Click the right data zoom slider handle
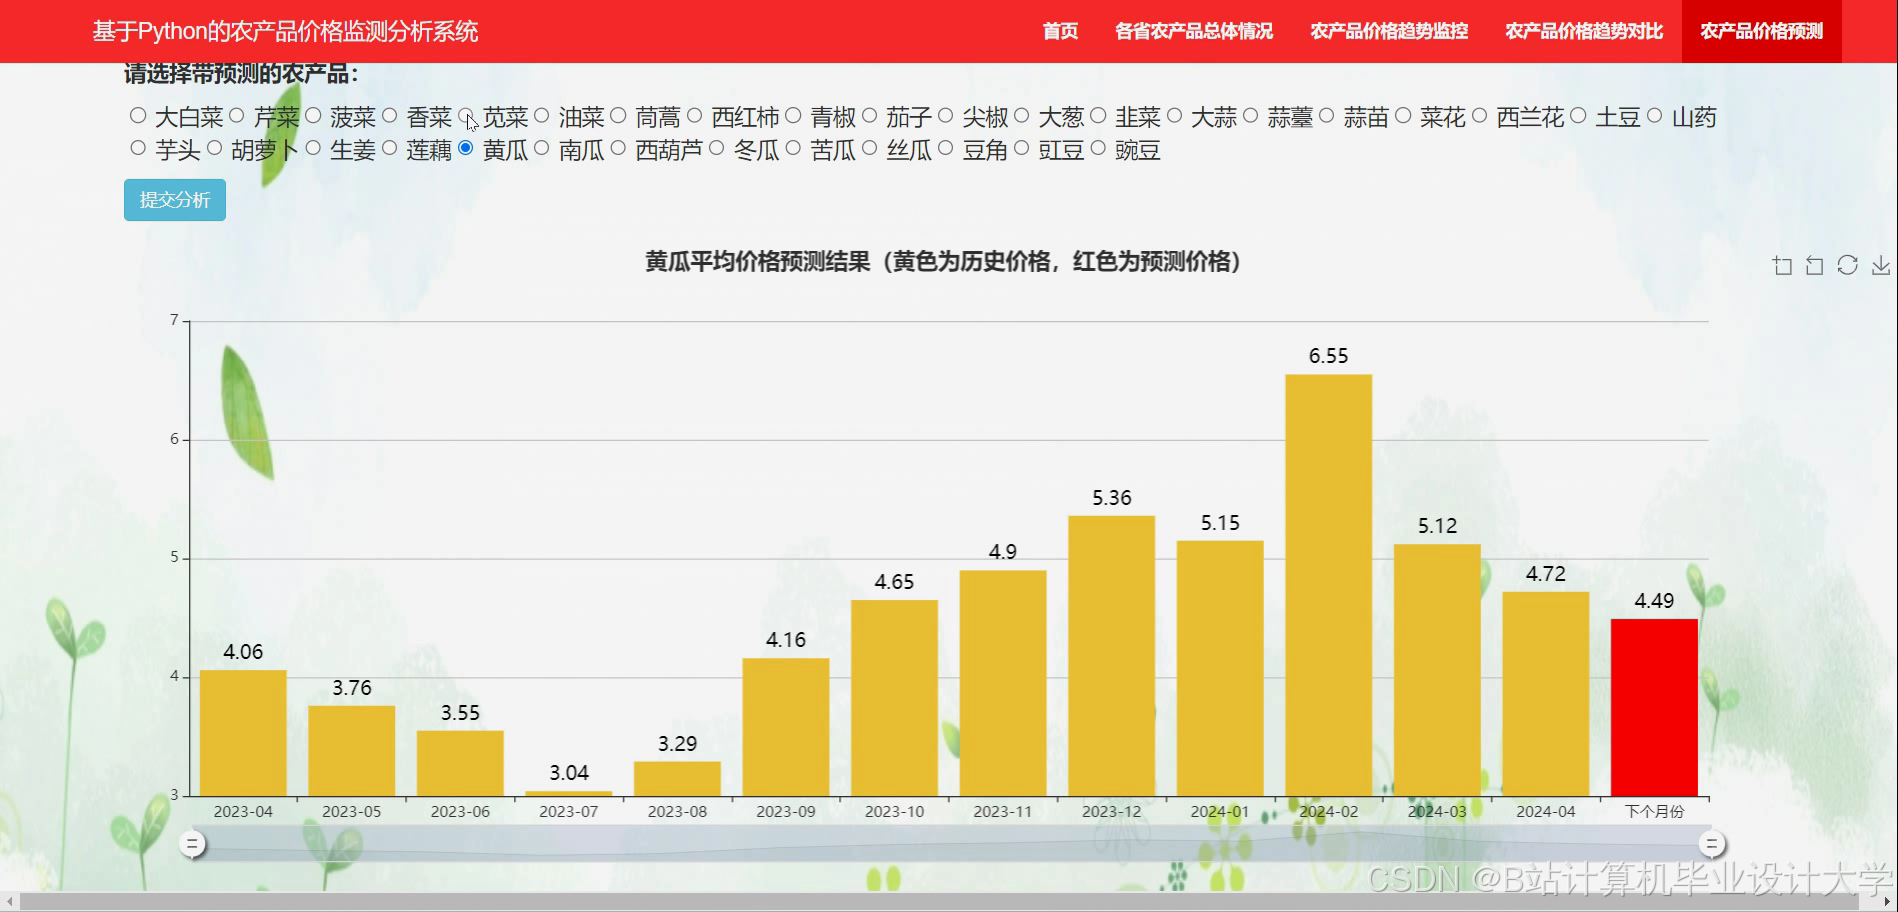The width and height of the screenshot is (1898, 912). 1711,844
